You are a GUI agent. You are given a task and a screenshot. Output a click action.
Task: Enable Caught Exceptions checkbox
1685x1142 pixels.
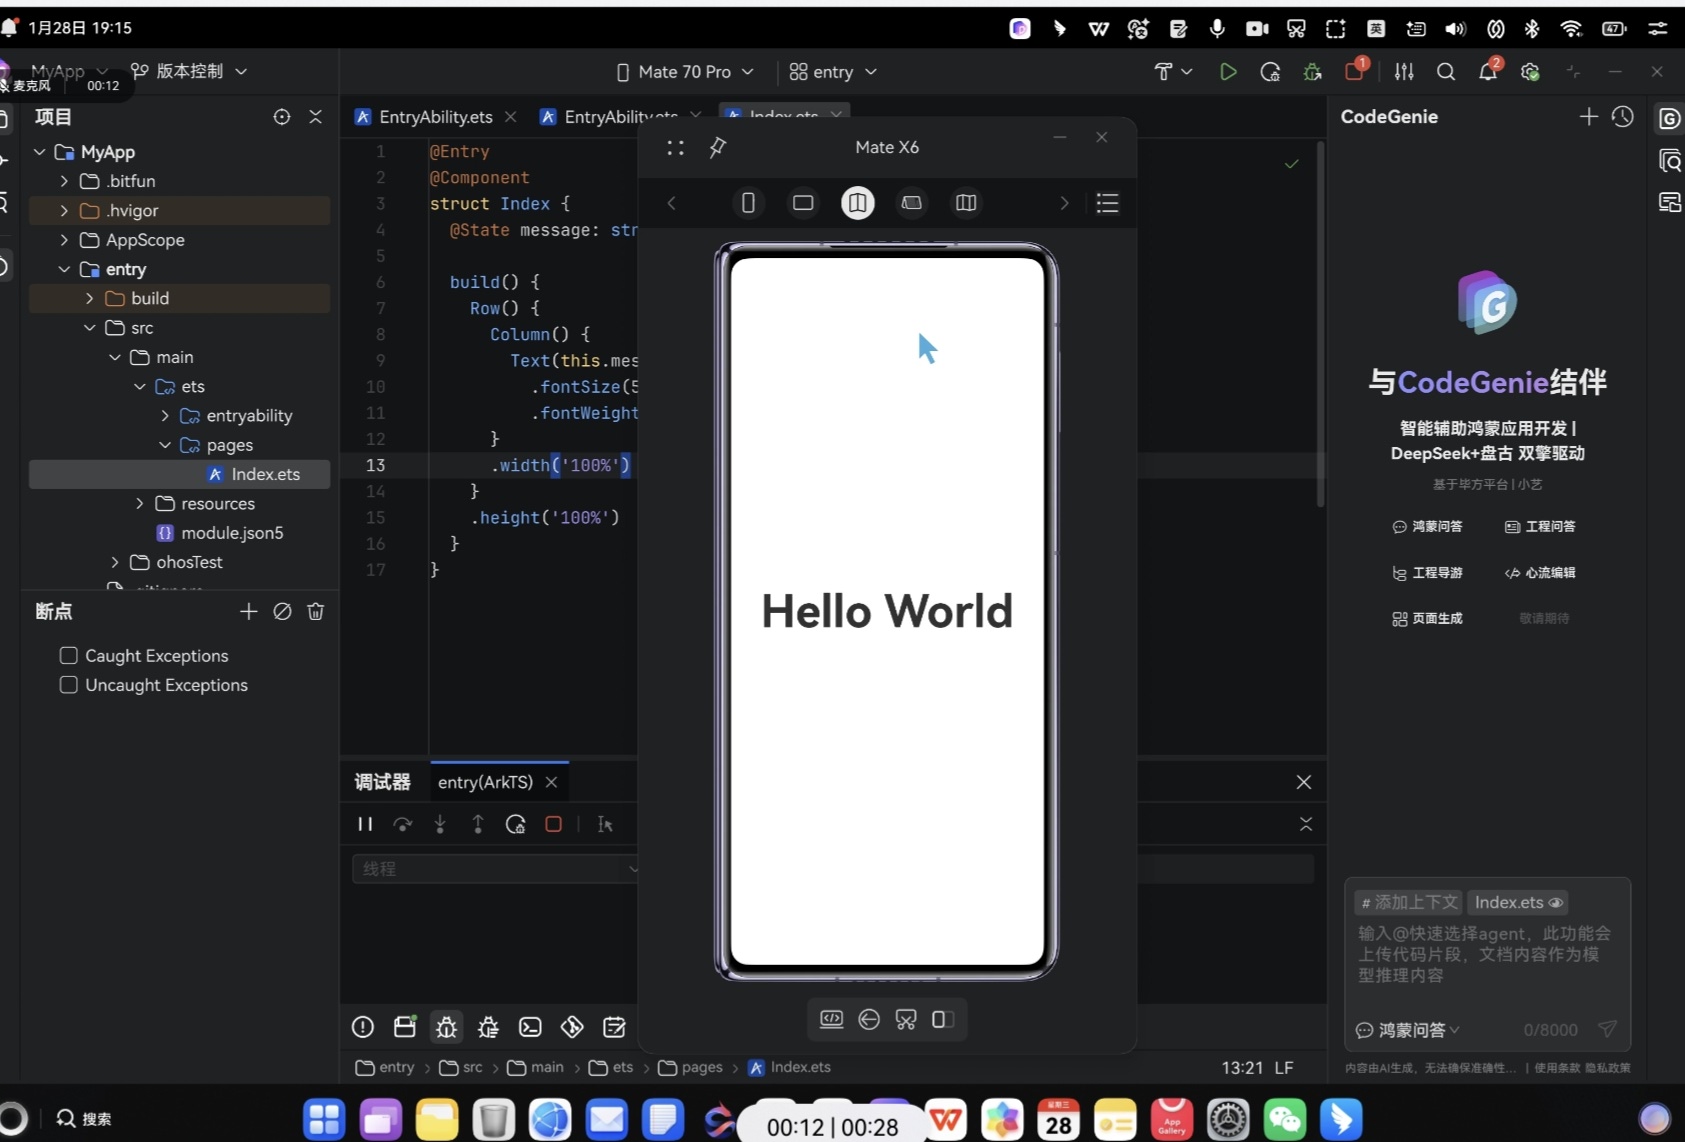(x=69, y=656)
